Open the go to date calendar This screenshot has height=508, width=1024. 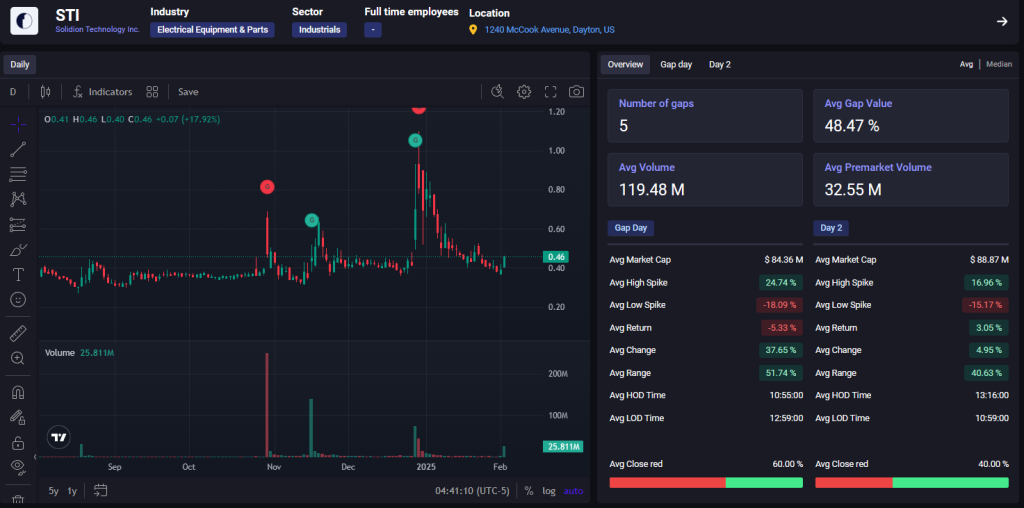pyautogui.click(x=100, y=491)
